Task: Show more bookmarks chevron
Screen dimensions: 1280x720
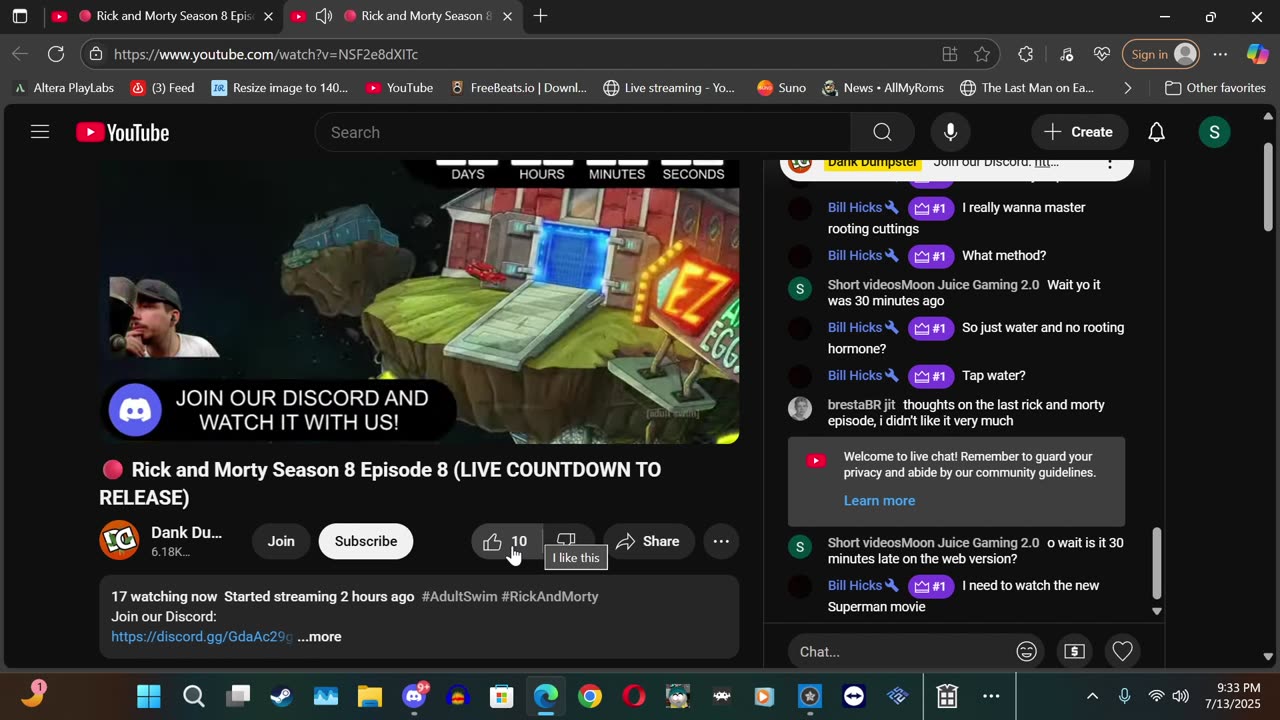Action: click(1128, 88)
